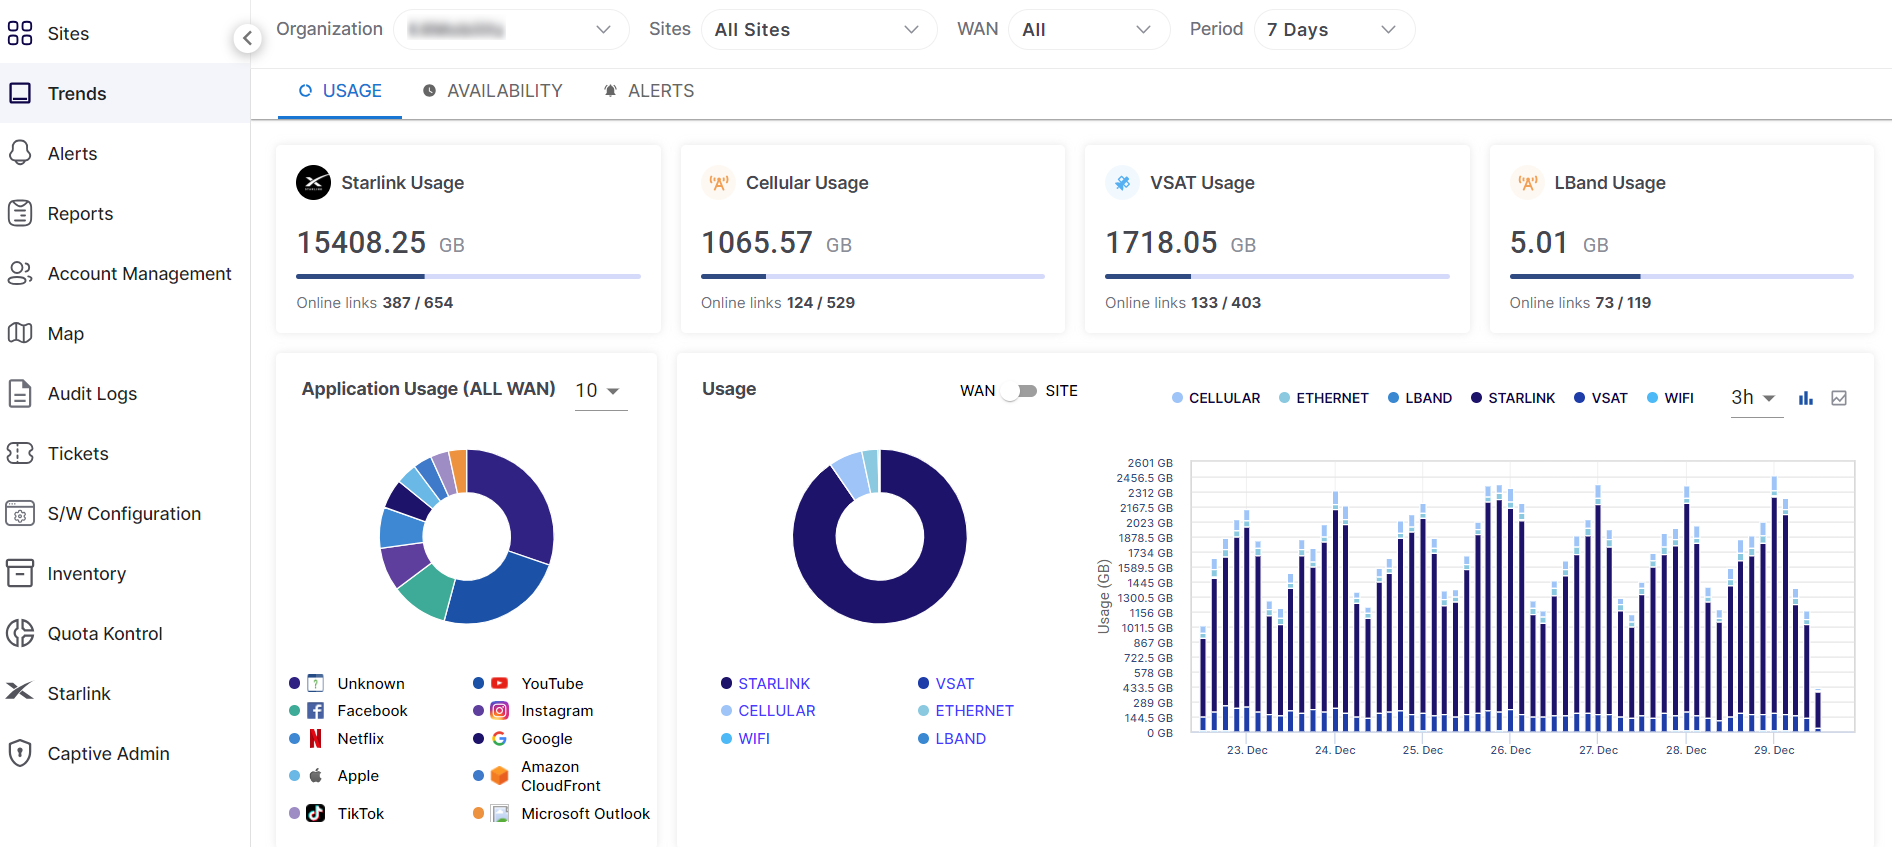This screenshot has height=847, width=1892.
Task: Open the 3h interval dropdown
Action: click(1755, 398)
